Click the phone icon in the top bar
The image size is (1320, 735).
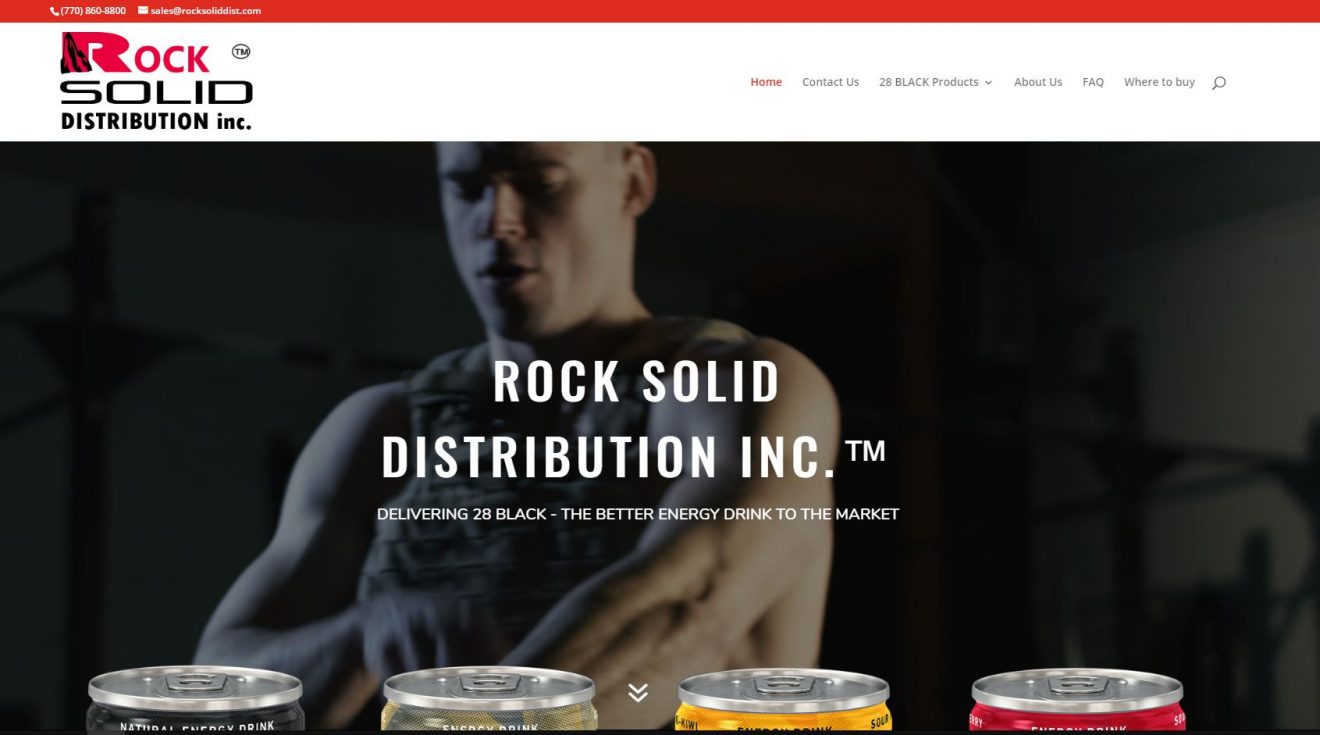(54, 11)
